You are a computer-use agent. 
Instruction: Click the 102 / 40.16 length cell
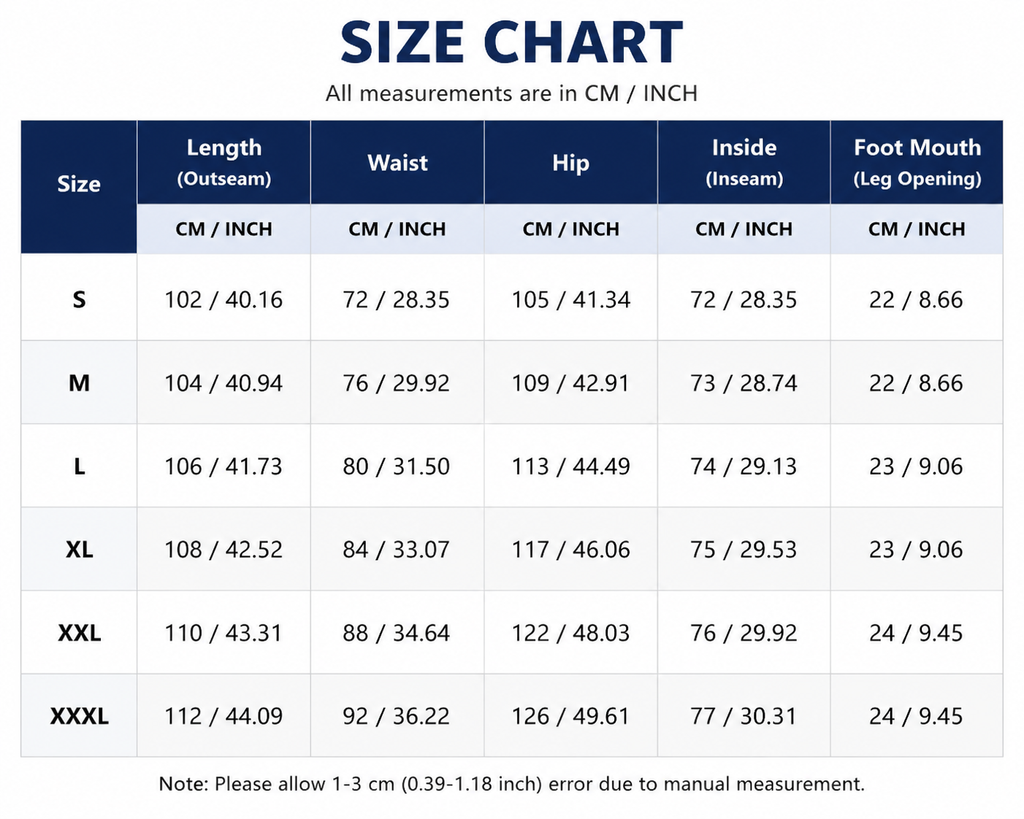point(224,299)
